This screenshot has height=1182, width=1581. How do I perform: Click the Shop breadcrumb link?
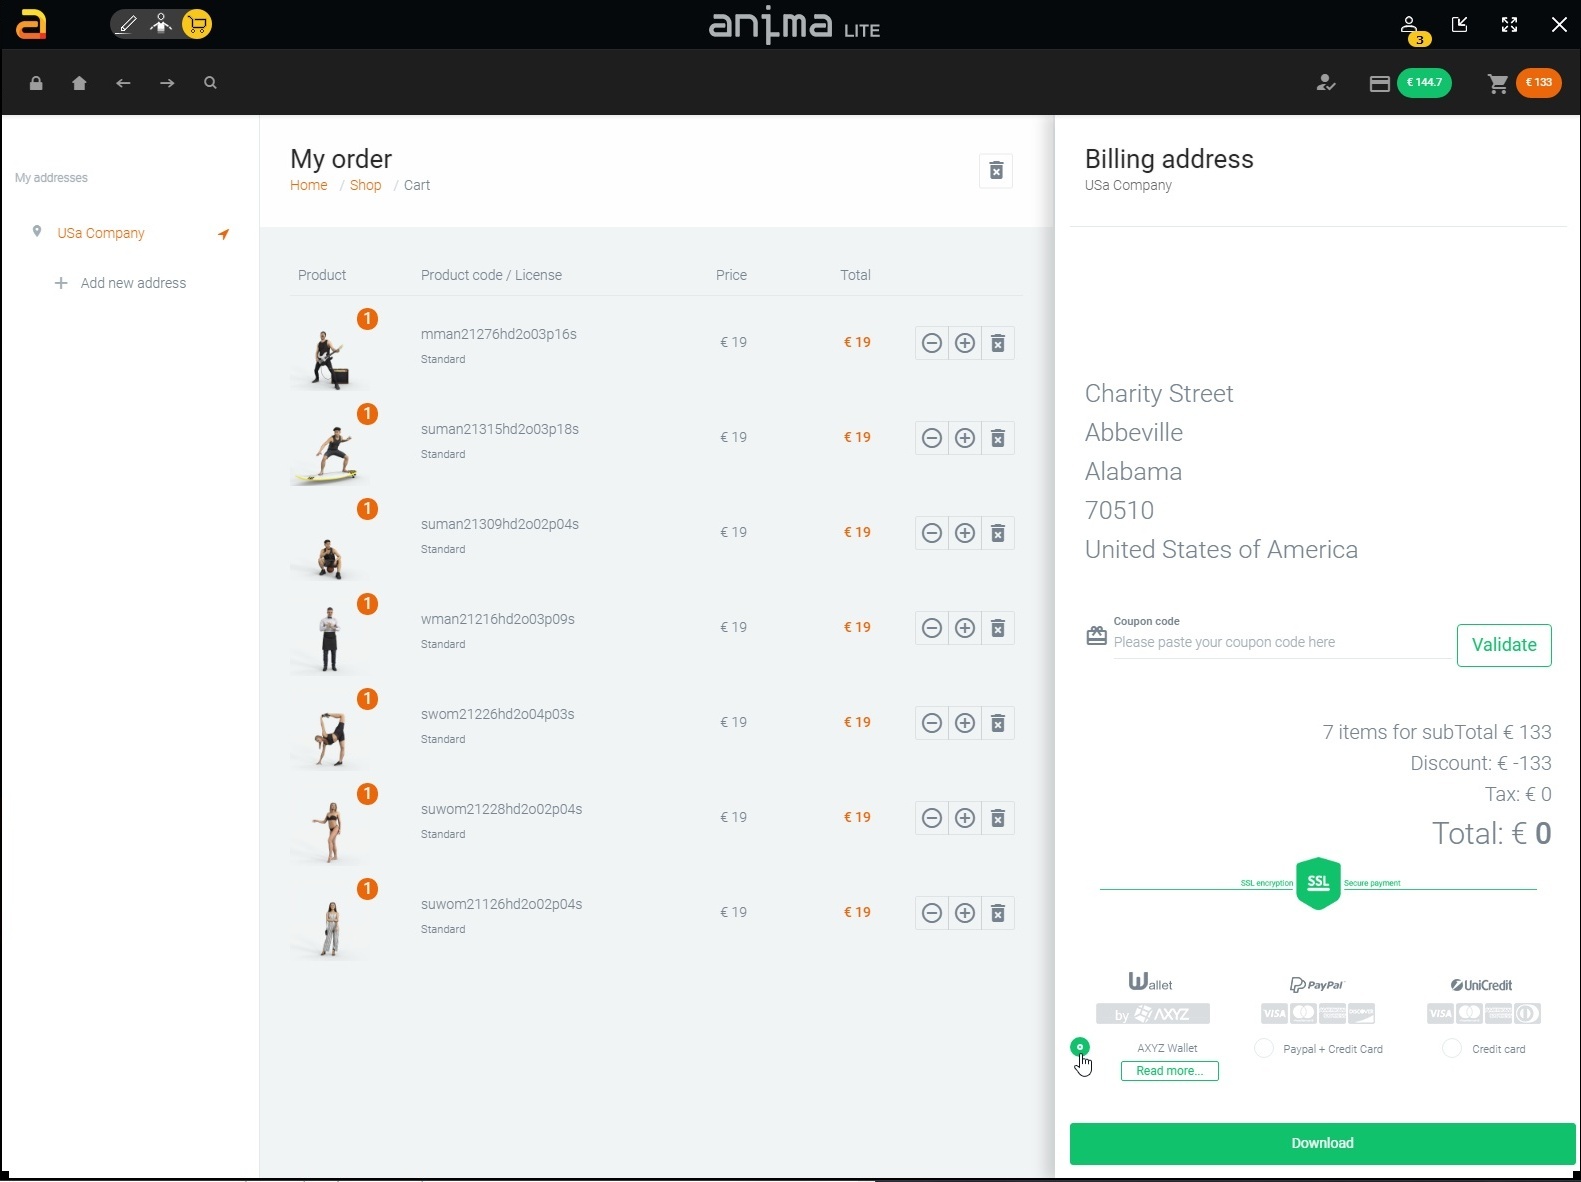pyautogui.click(x=365, y=185)
